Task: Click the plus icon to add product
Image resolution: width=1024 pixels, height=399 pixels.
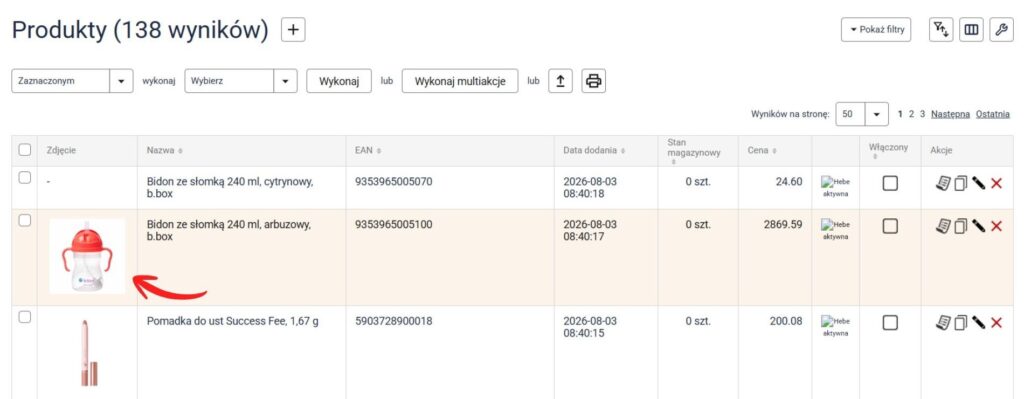Action: pos(293,30)
